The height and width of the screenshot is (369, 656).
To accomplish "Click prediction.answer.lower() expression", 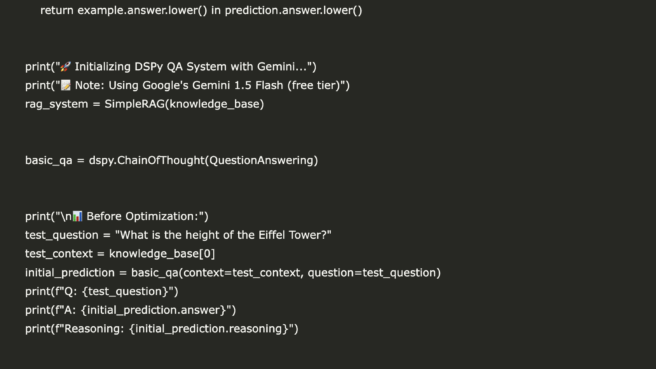I will coord(293,10).
